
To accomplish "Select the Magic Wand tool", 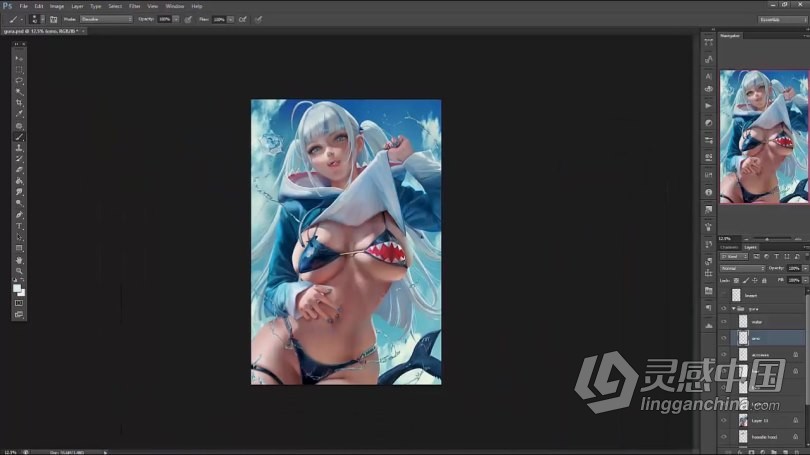I will [19, 92].
